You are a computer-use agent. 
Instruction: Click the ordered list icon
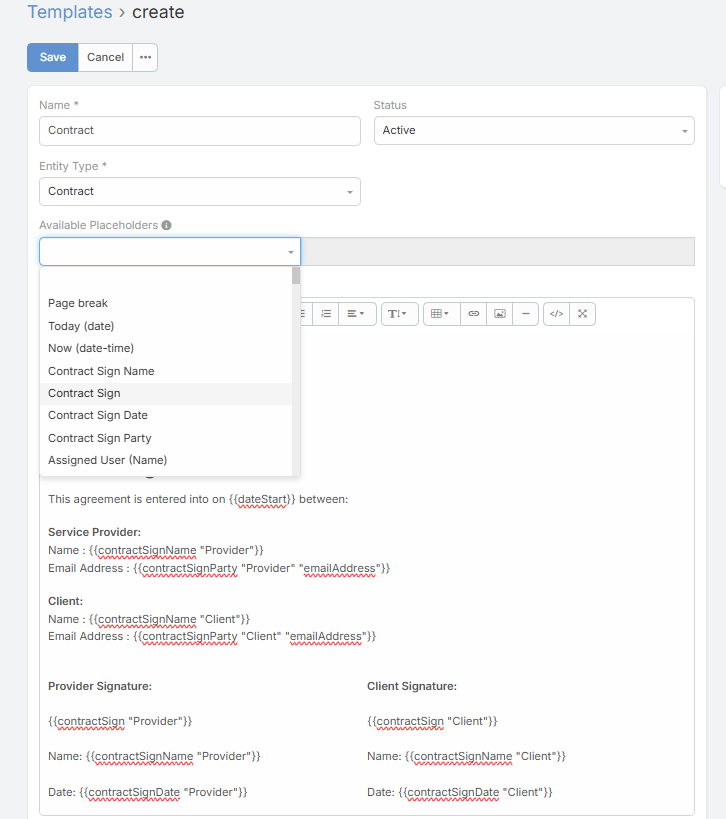[x=325, y=313]
